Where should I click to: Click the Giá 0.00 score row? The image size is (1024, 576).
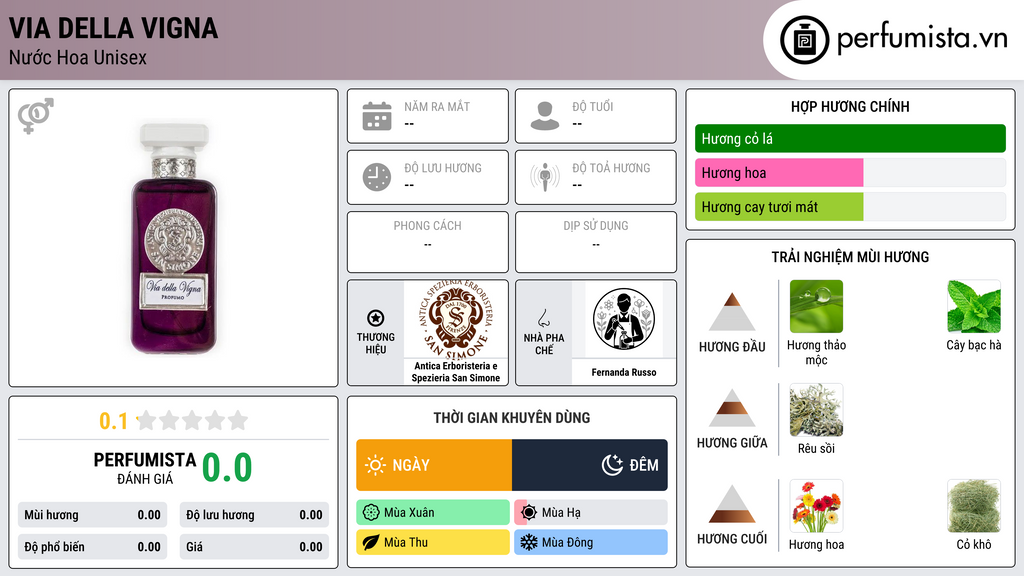pyautogui.click(x=254, y=547)
